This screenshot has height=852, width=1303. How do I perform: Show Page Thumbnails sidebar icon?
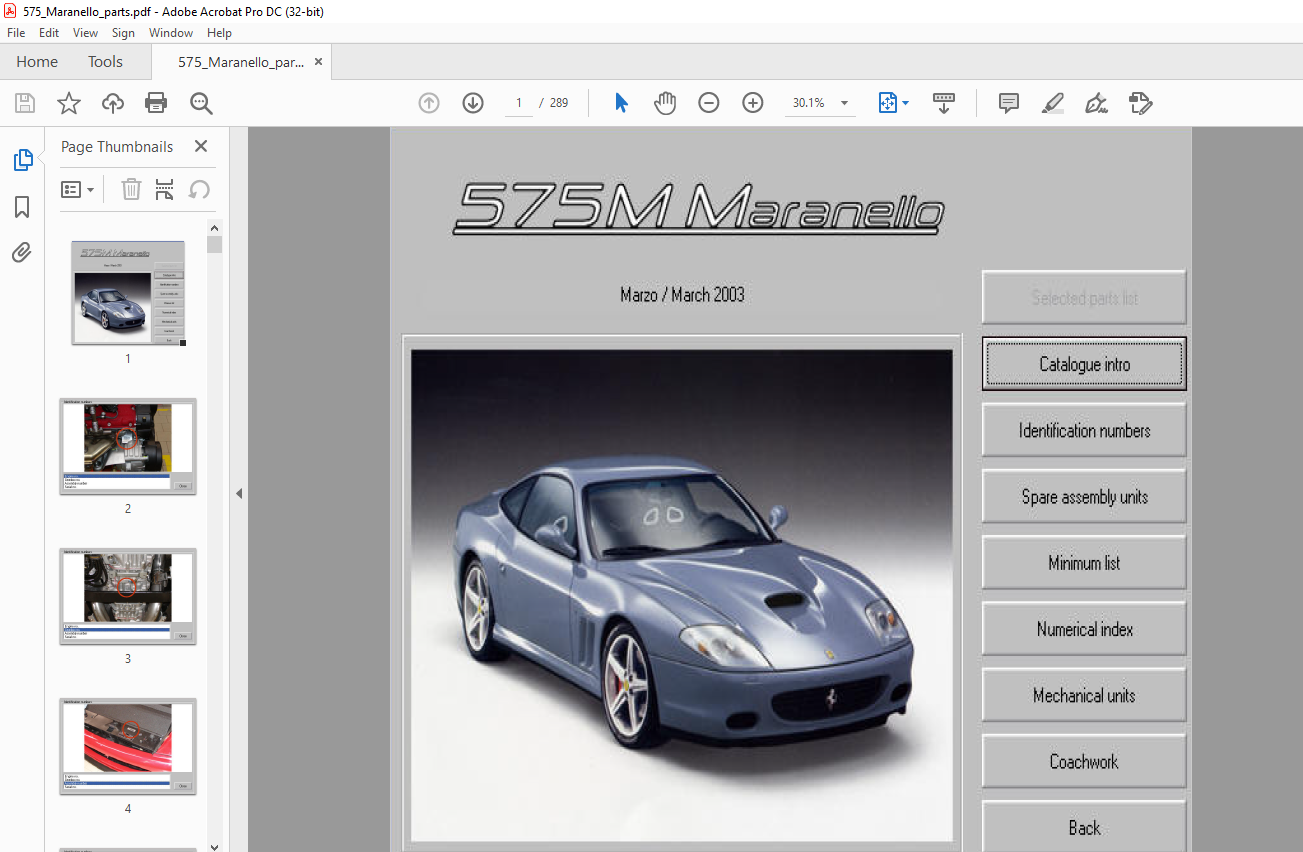(x=22, y=160)
